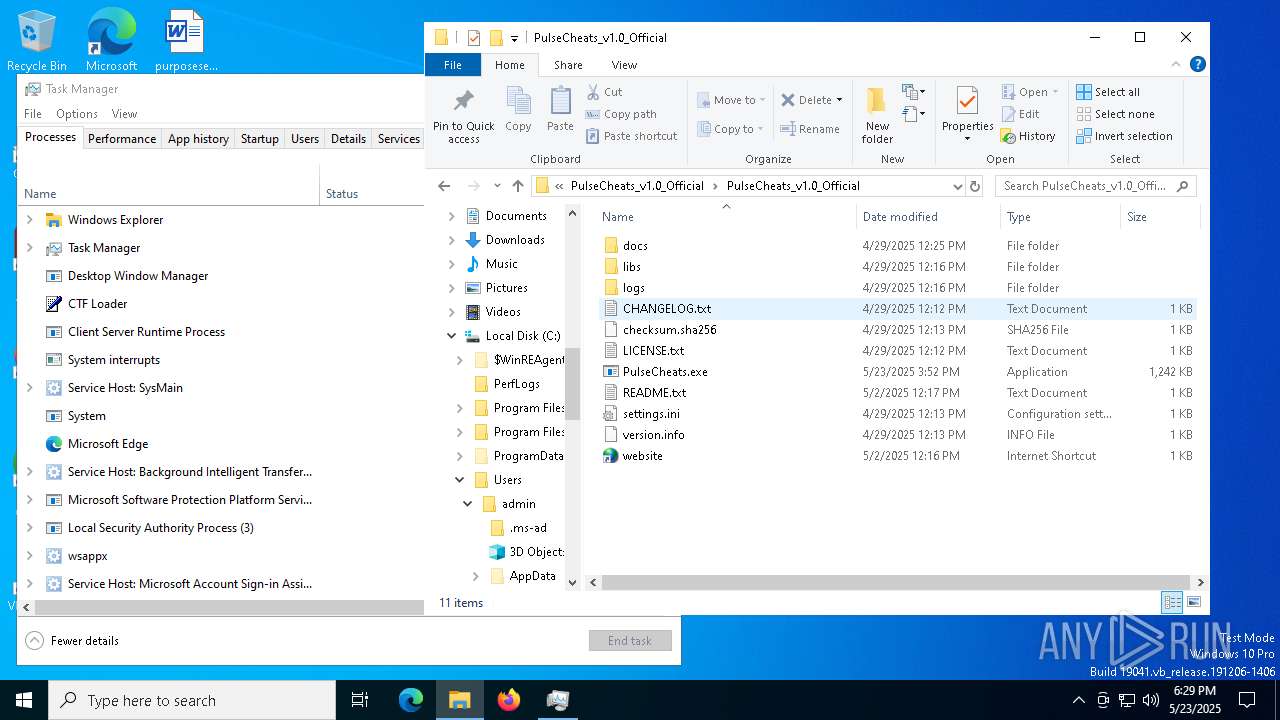Open Task Manager View menu

click(124, 114)
